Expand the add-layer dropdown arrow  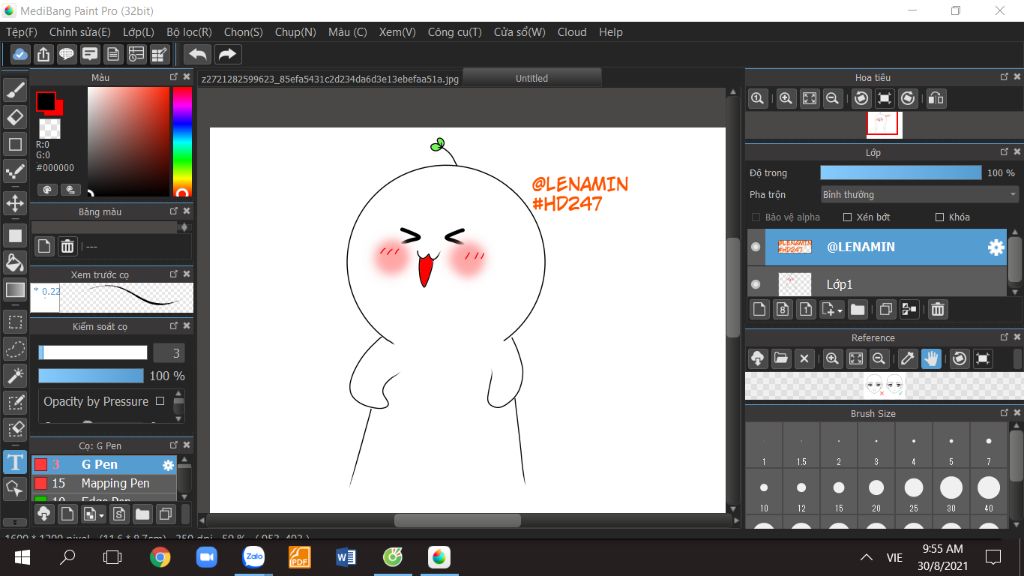[x=840, y=311]
